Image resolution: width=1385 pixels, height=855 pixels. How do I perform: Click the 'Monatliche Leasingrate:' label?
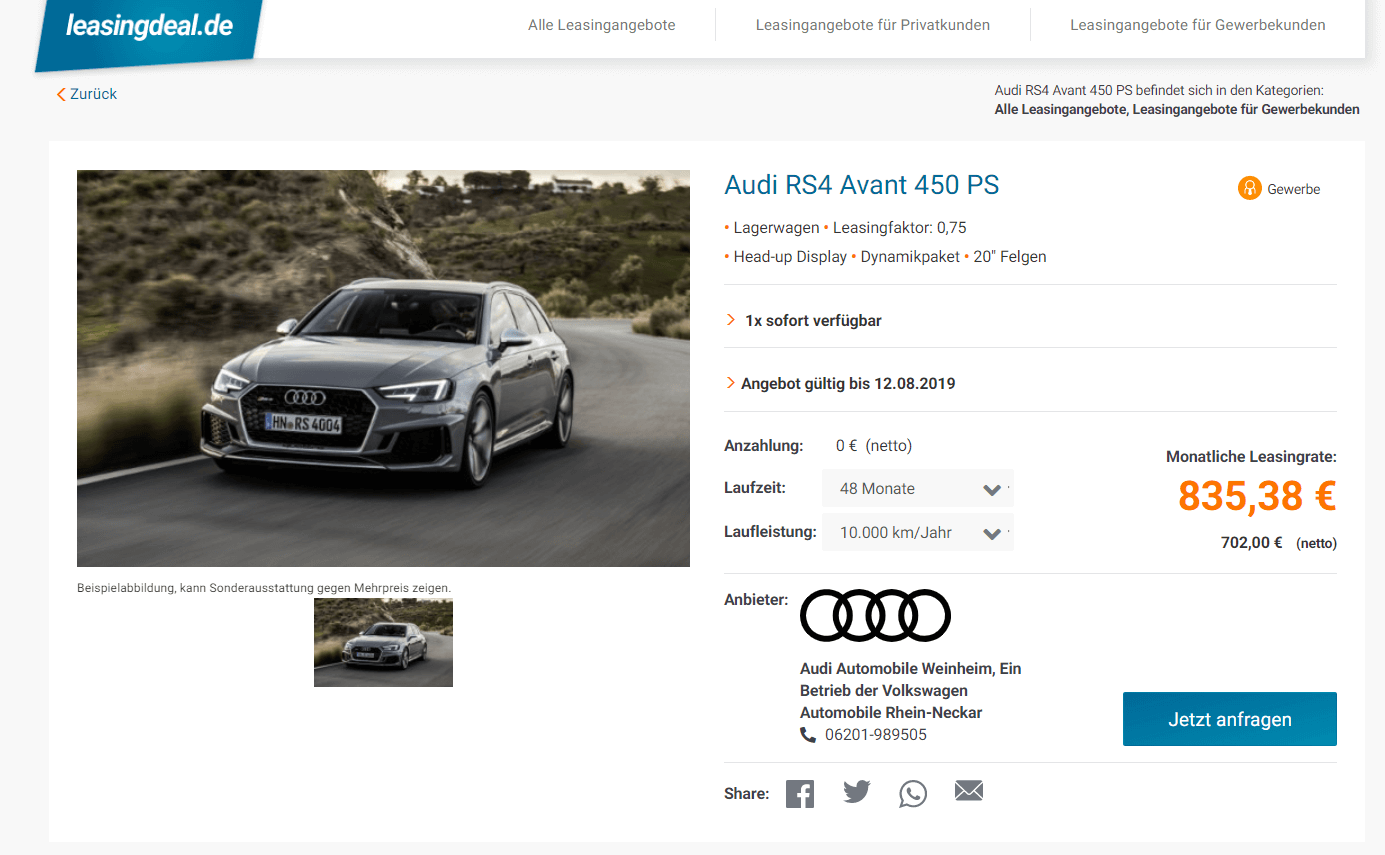tap(1251, 457)
